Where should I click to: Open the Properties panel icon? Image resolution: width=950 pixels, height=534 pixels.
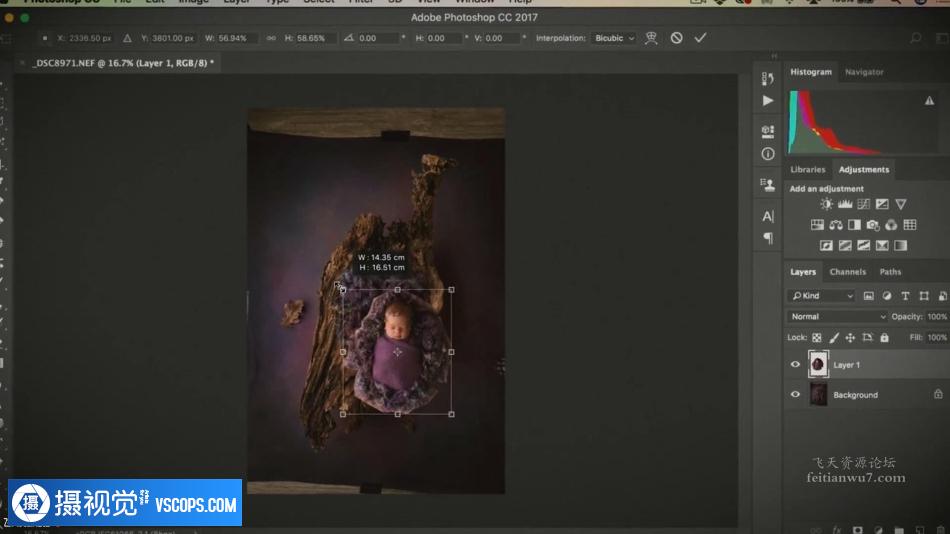click(x=768, y=131)
